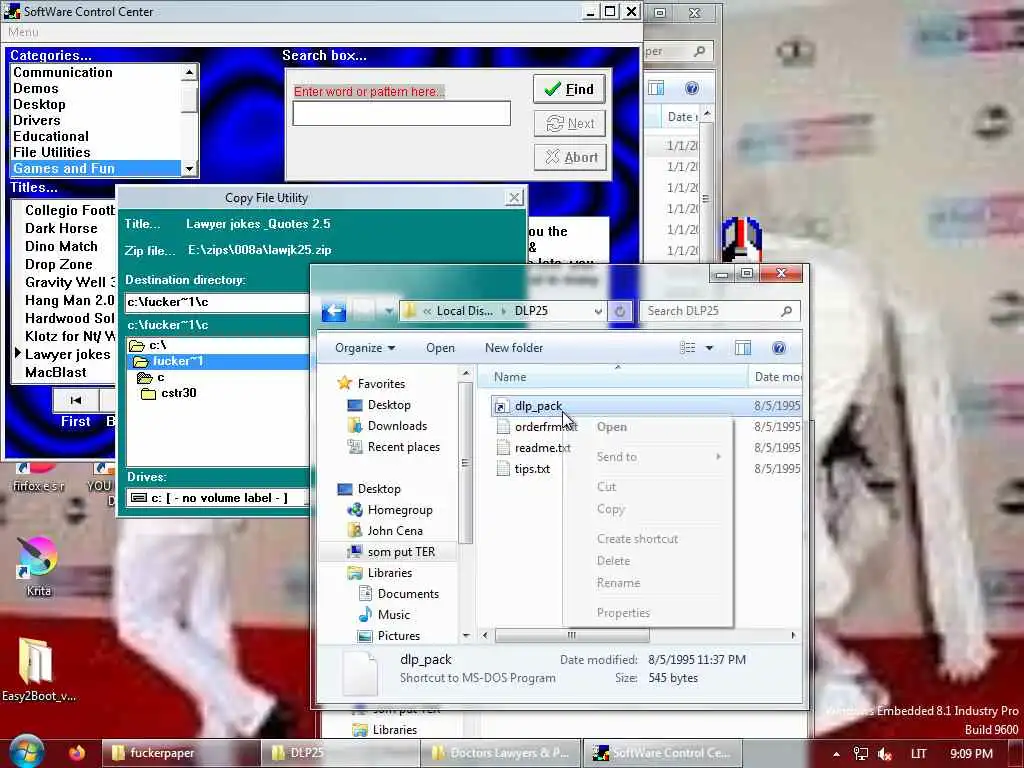Select MacBlast title
Screen dimensions: 1024x768
(56, 372)
